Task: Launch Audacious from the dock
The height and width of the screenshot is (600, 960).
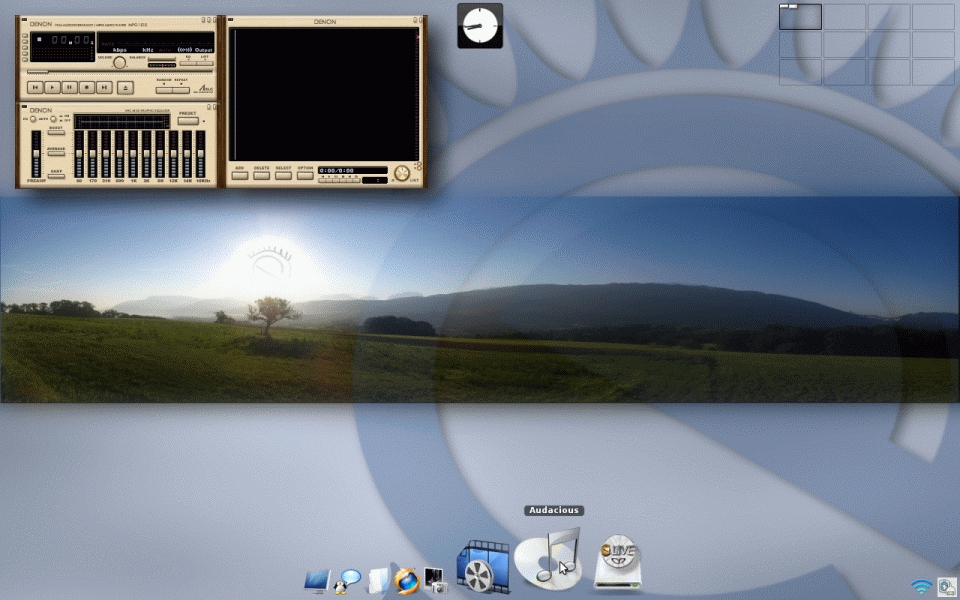Action: click(548, 558)
